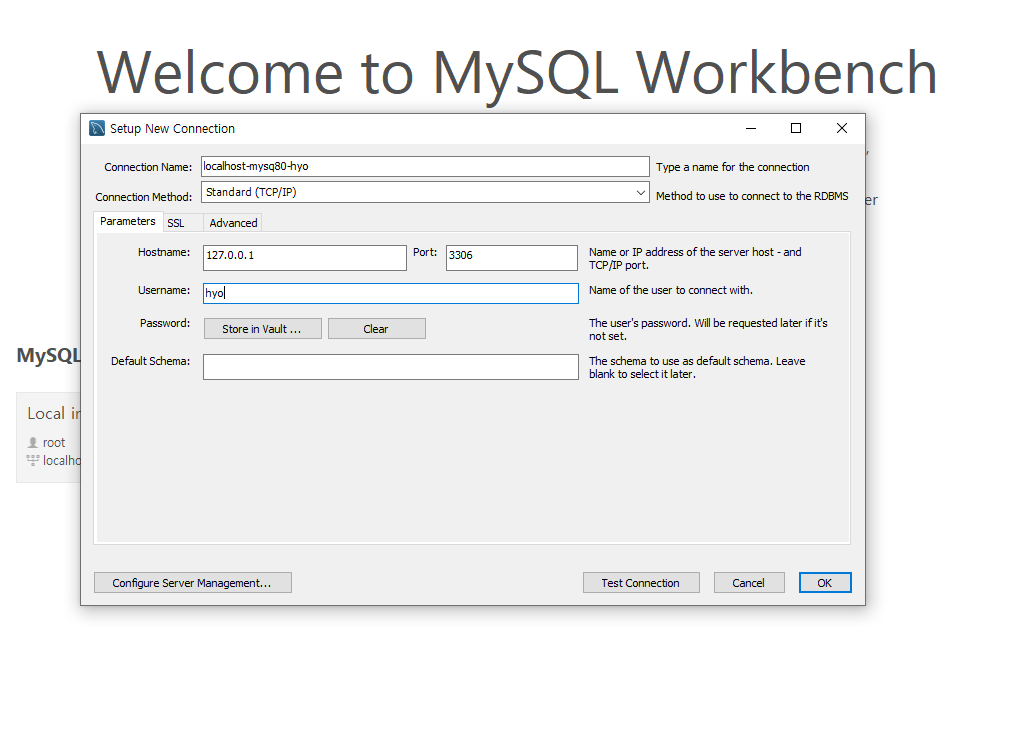Viewport: 1017px width, 746px height.
Task: Click the 'Type a name for the connection' hint
Action: [x=732, y=167]
